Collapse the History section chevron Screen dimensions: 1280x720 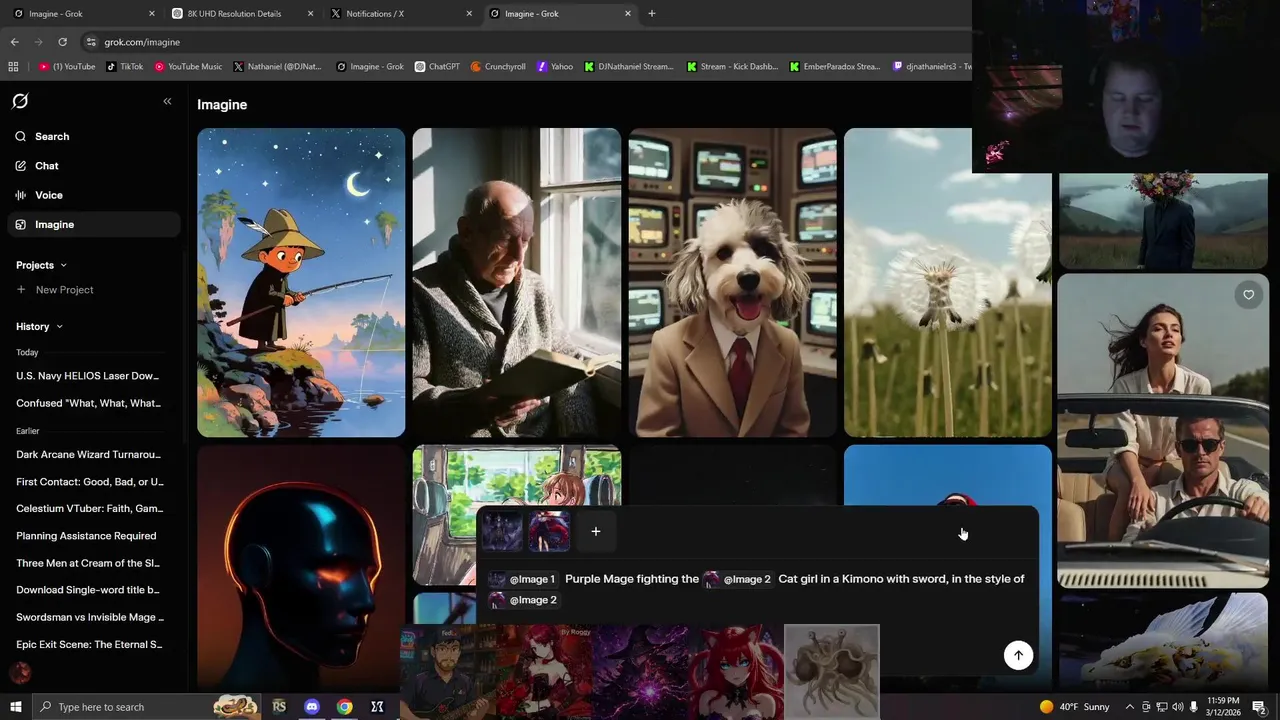(59, 326)
